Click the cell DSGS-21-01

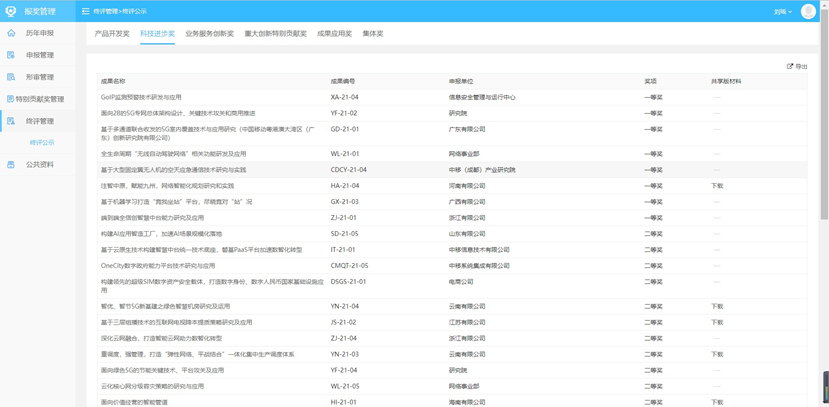(x=348, y=282)
